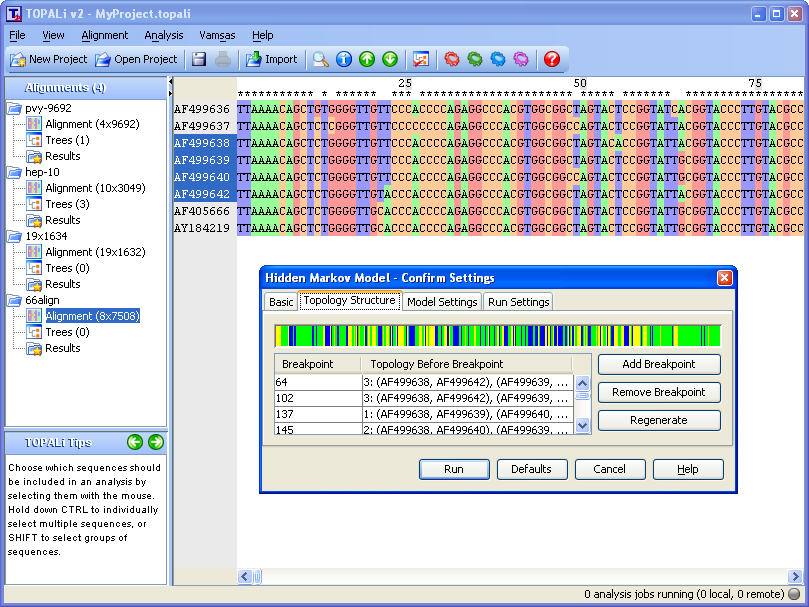Click breakpoint row 102 in table
This screenshot has height=607, width=809.
[424, 398]
